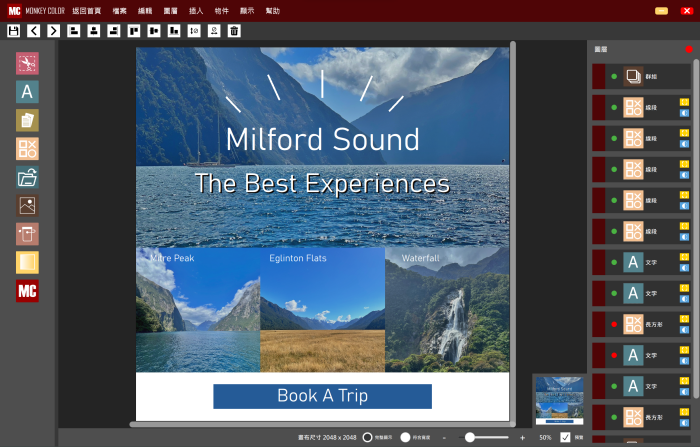Select the shapes tool in left sidebar
This screenshot has height=447, width=700.
pyautogui.click(x=27, y=149)
